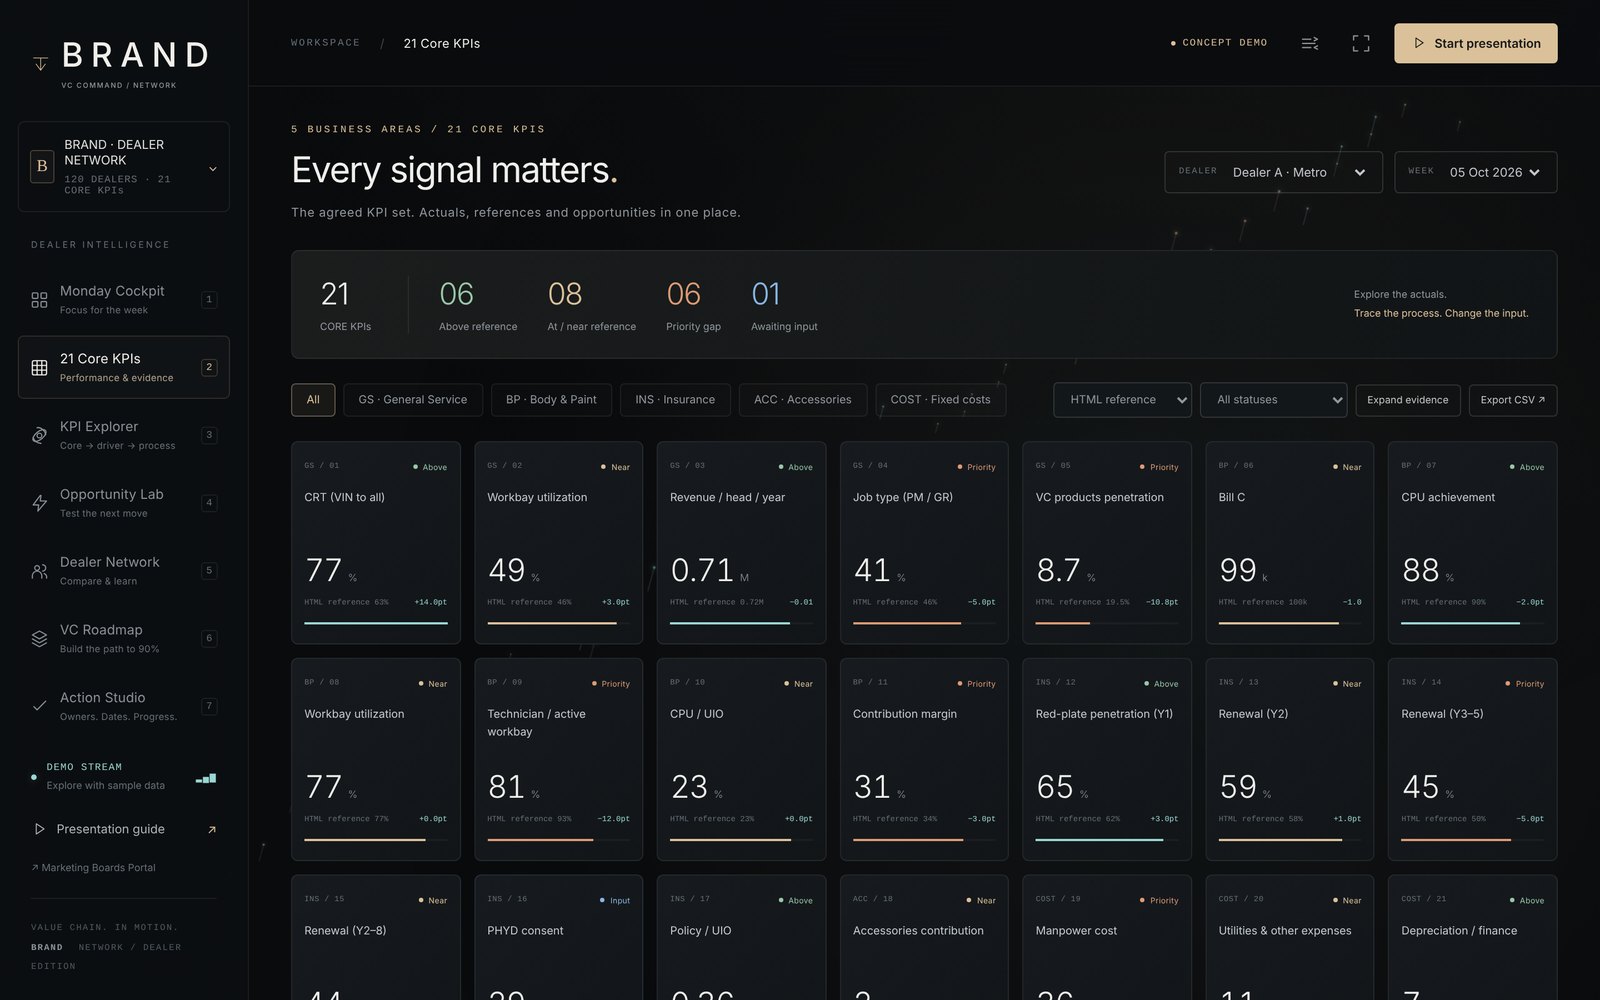The width and height of the screenshot is (1600, 1000).
Task: Click the 21 Core KPIs table icon
Action: tap(39, 367)
